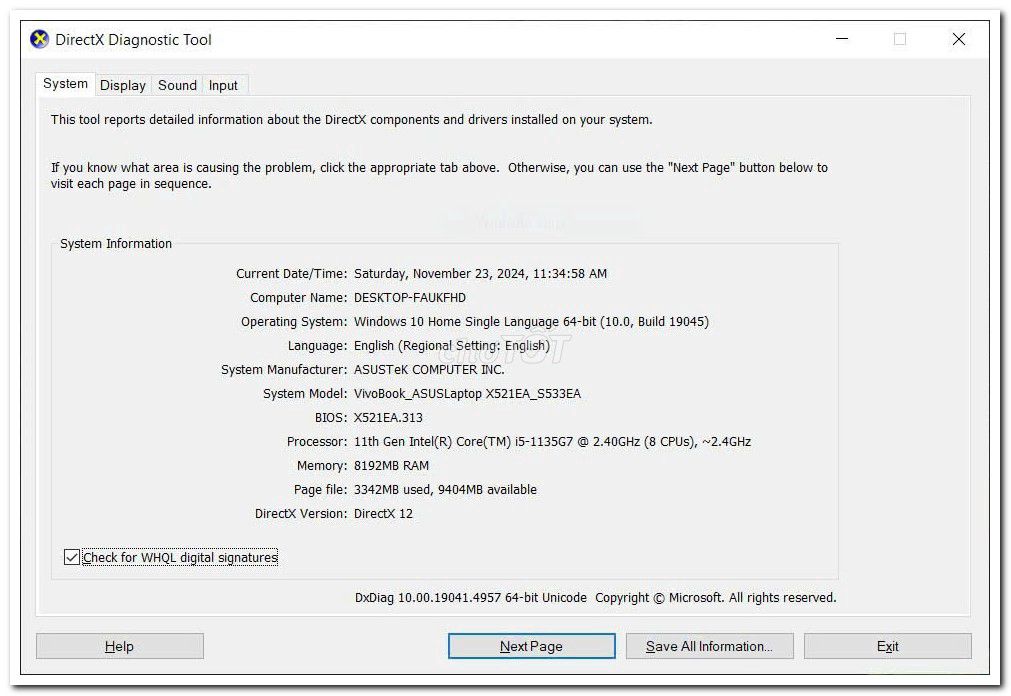This screenshot has height=696, width=1011.
Task: Select computer name 'DESKTOP-FAUKFHD'
Action: 410,297
